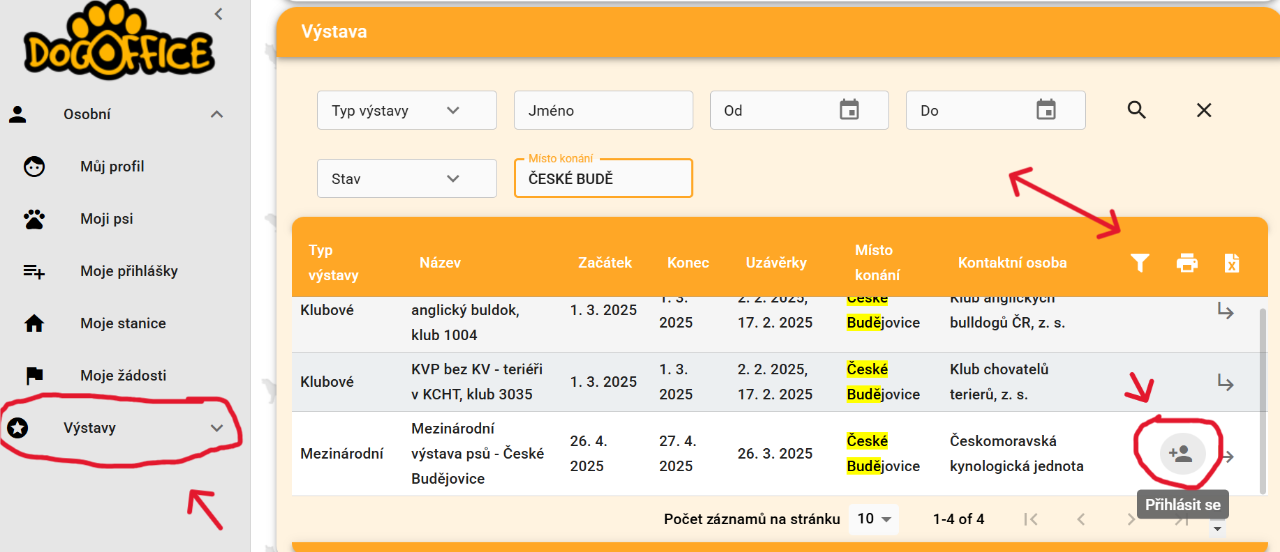
Task: Open detail arrow for KVP teriéři row
Action: [x=1225, y=382]
